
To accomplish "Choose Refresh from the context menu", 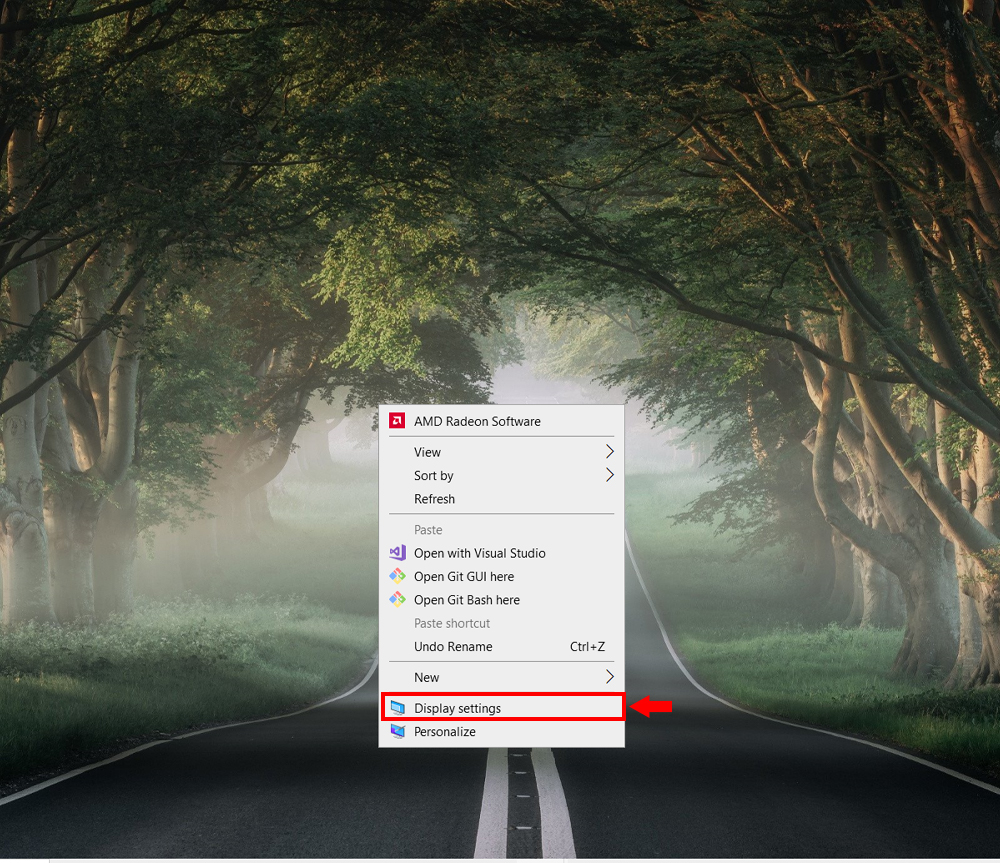I will [x=434, y=499].
